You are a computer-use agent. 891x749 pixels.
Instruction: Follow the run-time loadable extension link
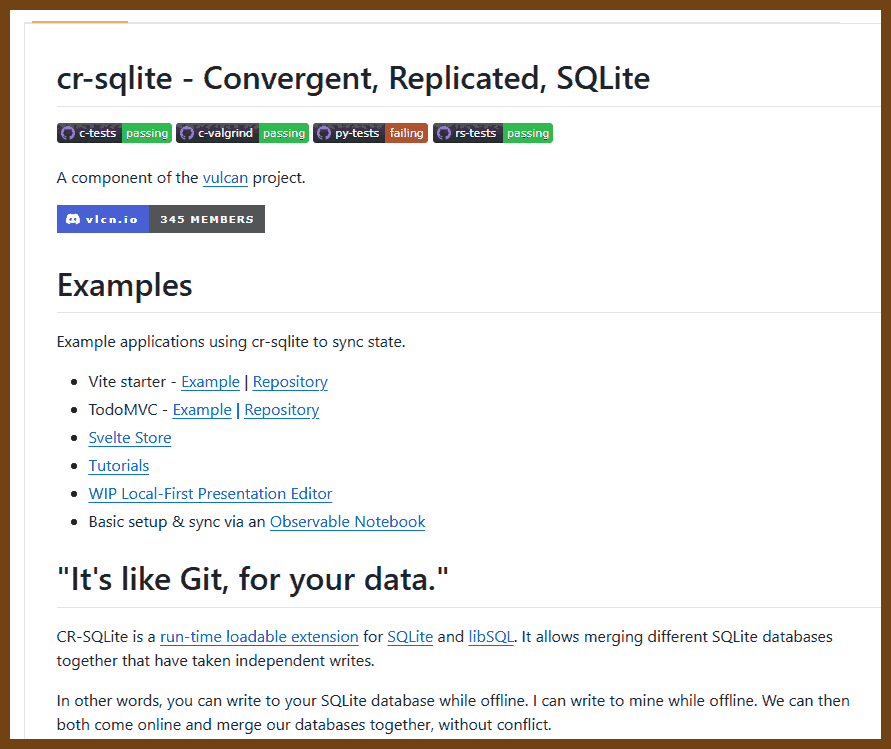[x=259, y=636]
